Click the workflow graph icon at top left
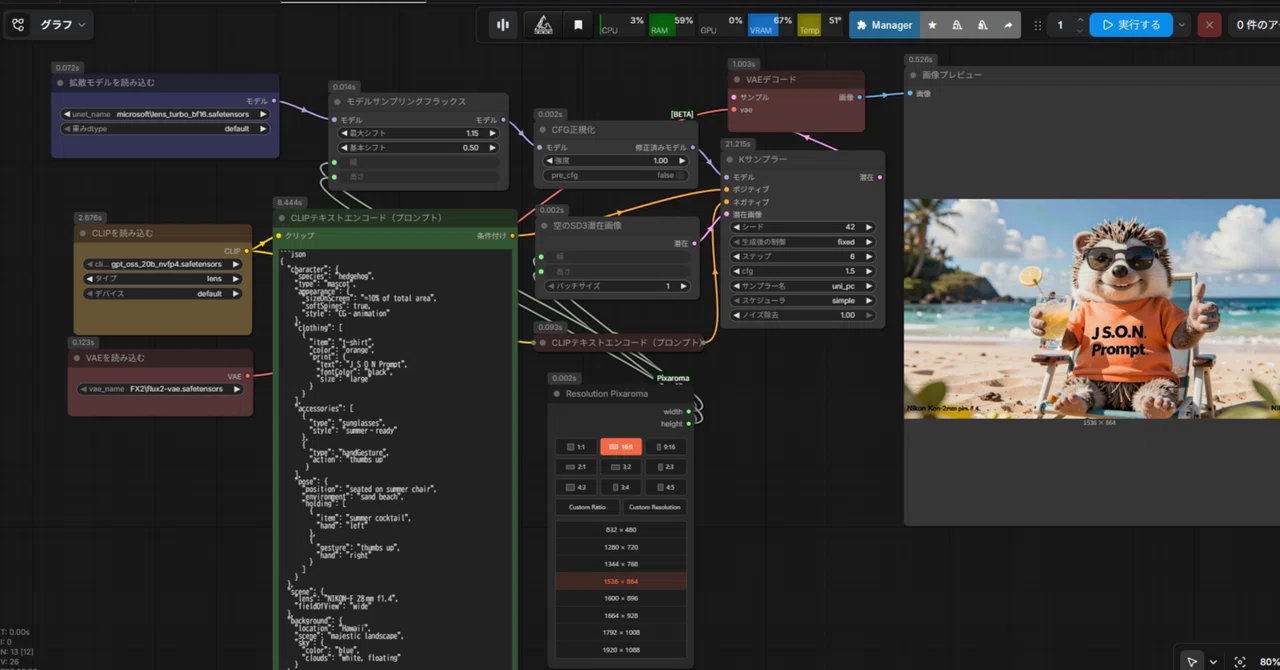This screenshot has height=670, width=1280. tap(18, 25)
